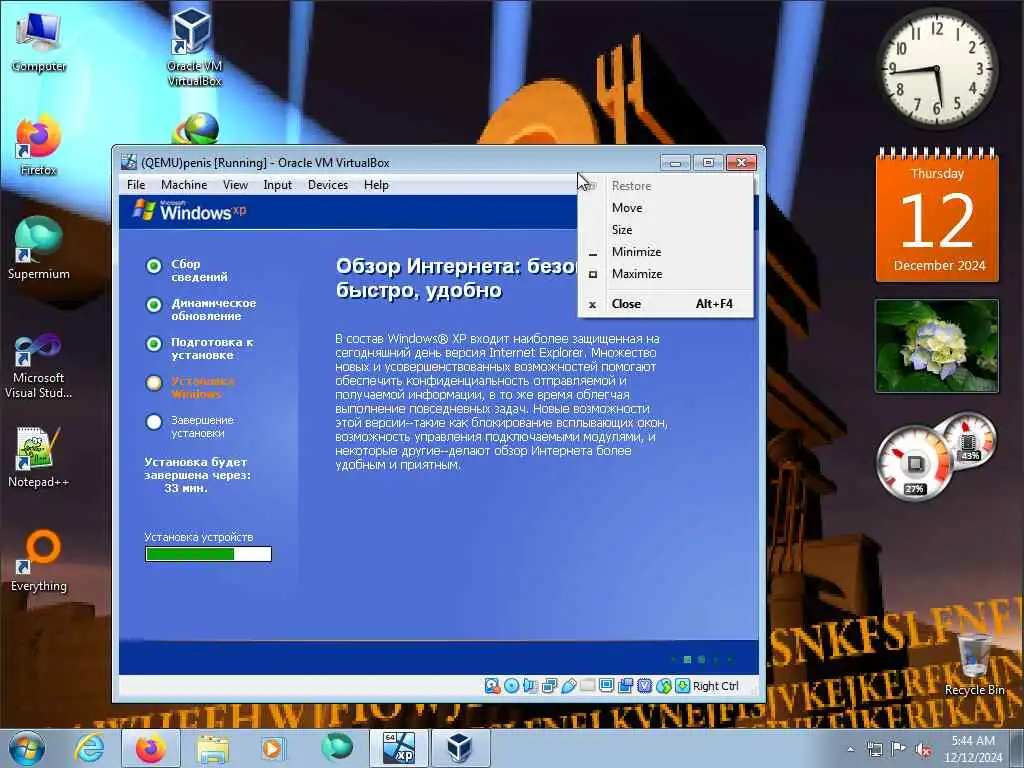Open the Help menu
This screenshot has width=1024, height=768.
(x=376, y=185)
